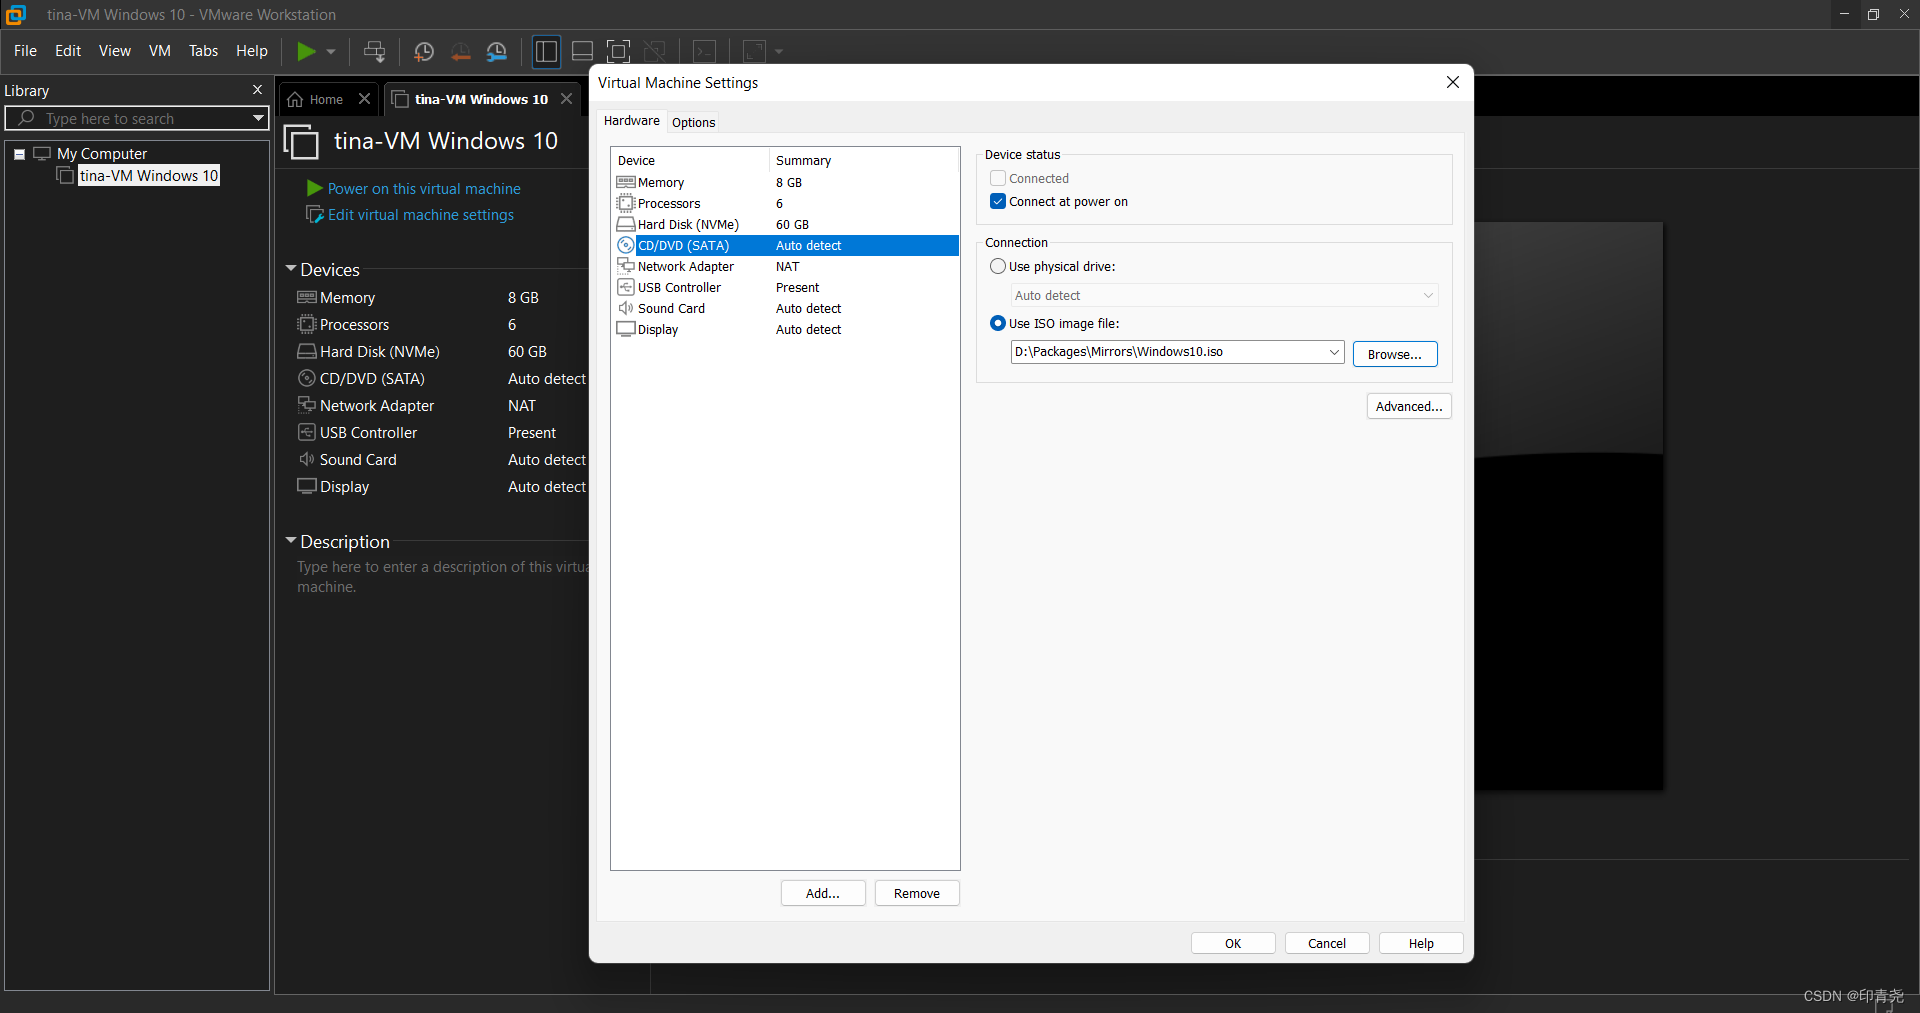Select tina-VM Windows 10 in library tree
Screen dimensions: 1920x1013
pyautogui.click(x=149, y=175)
